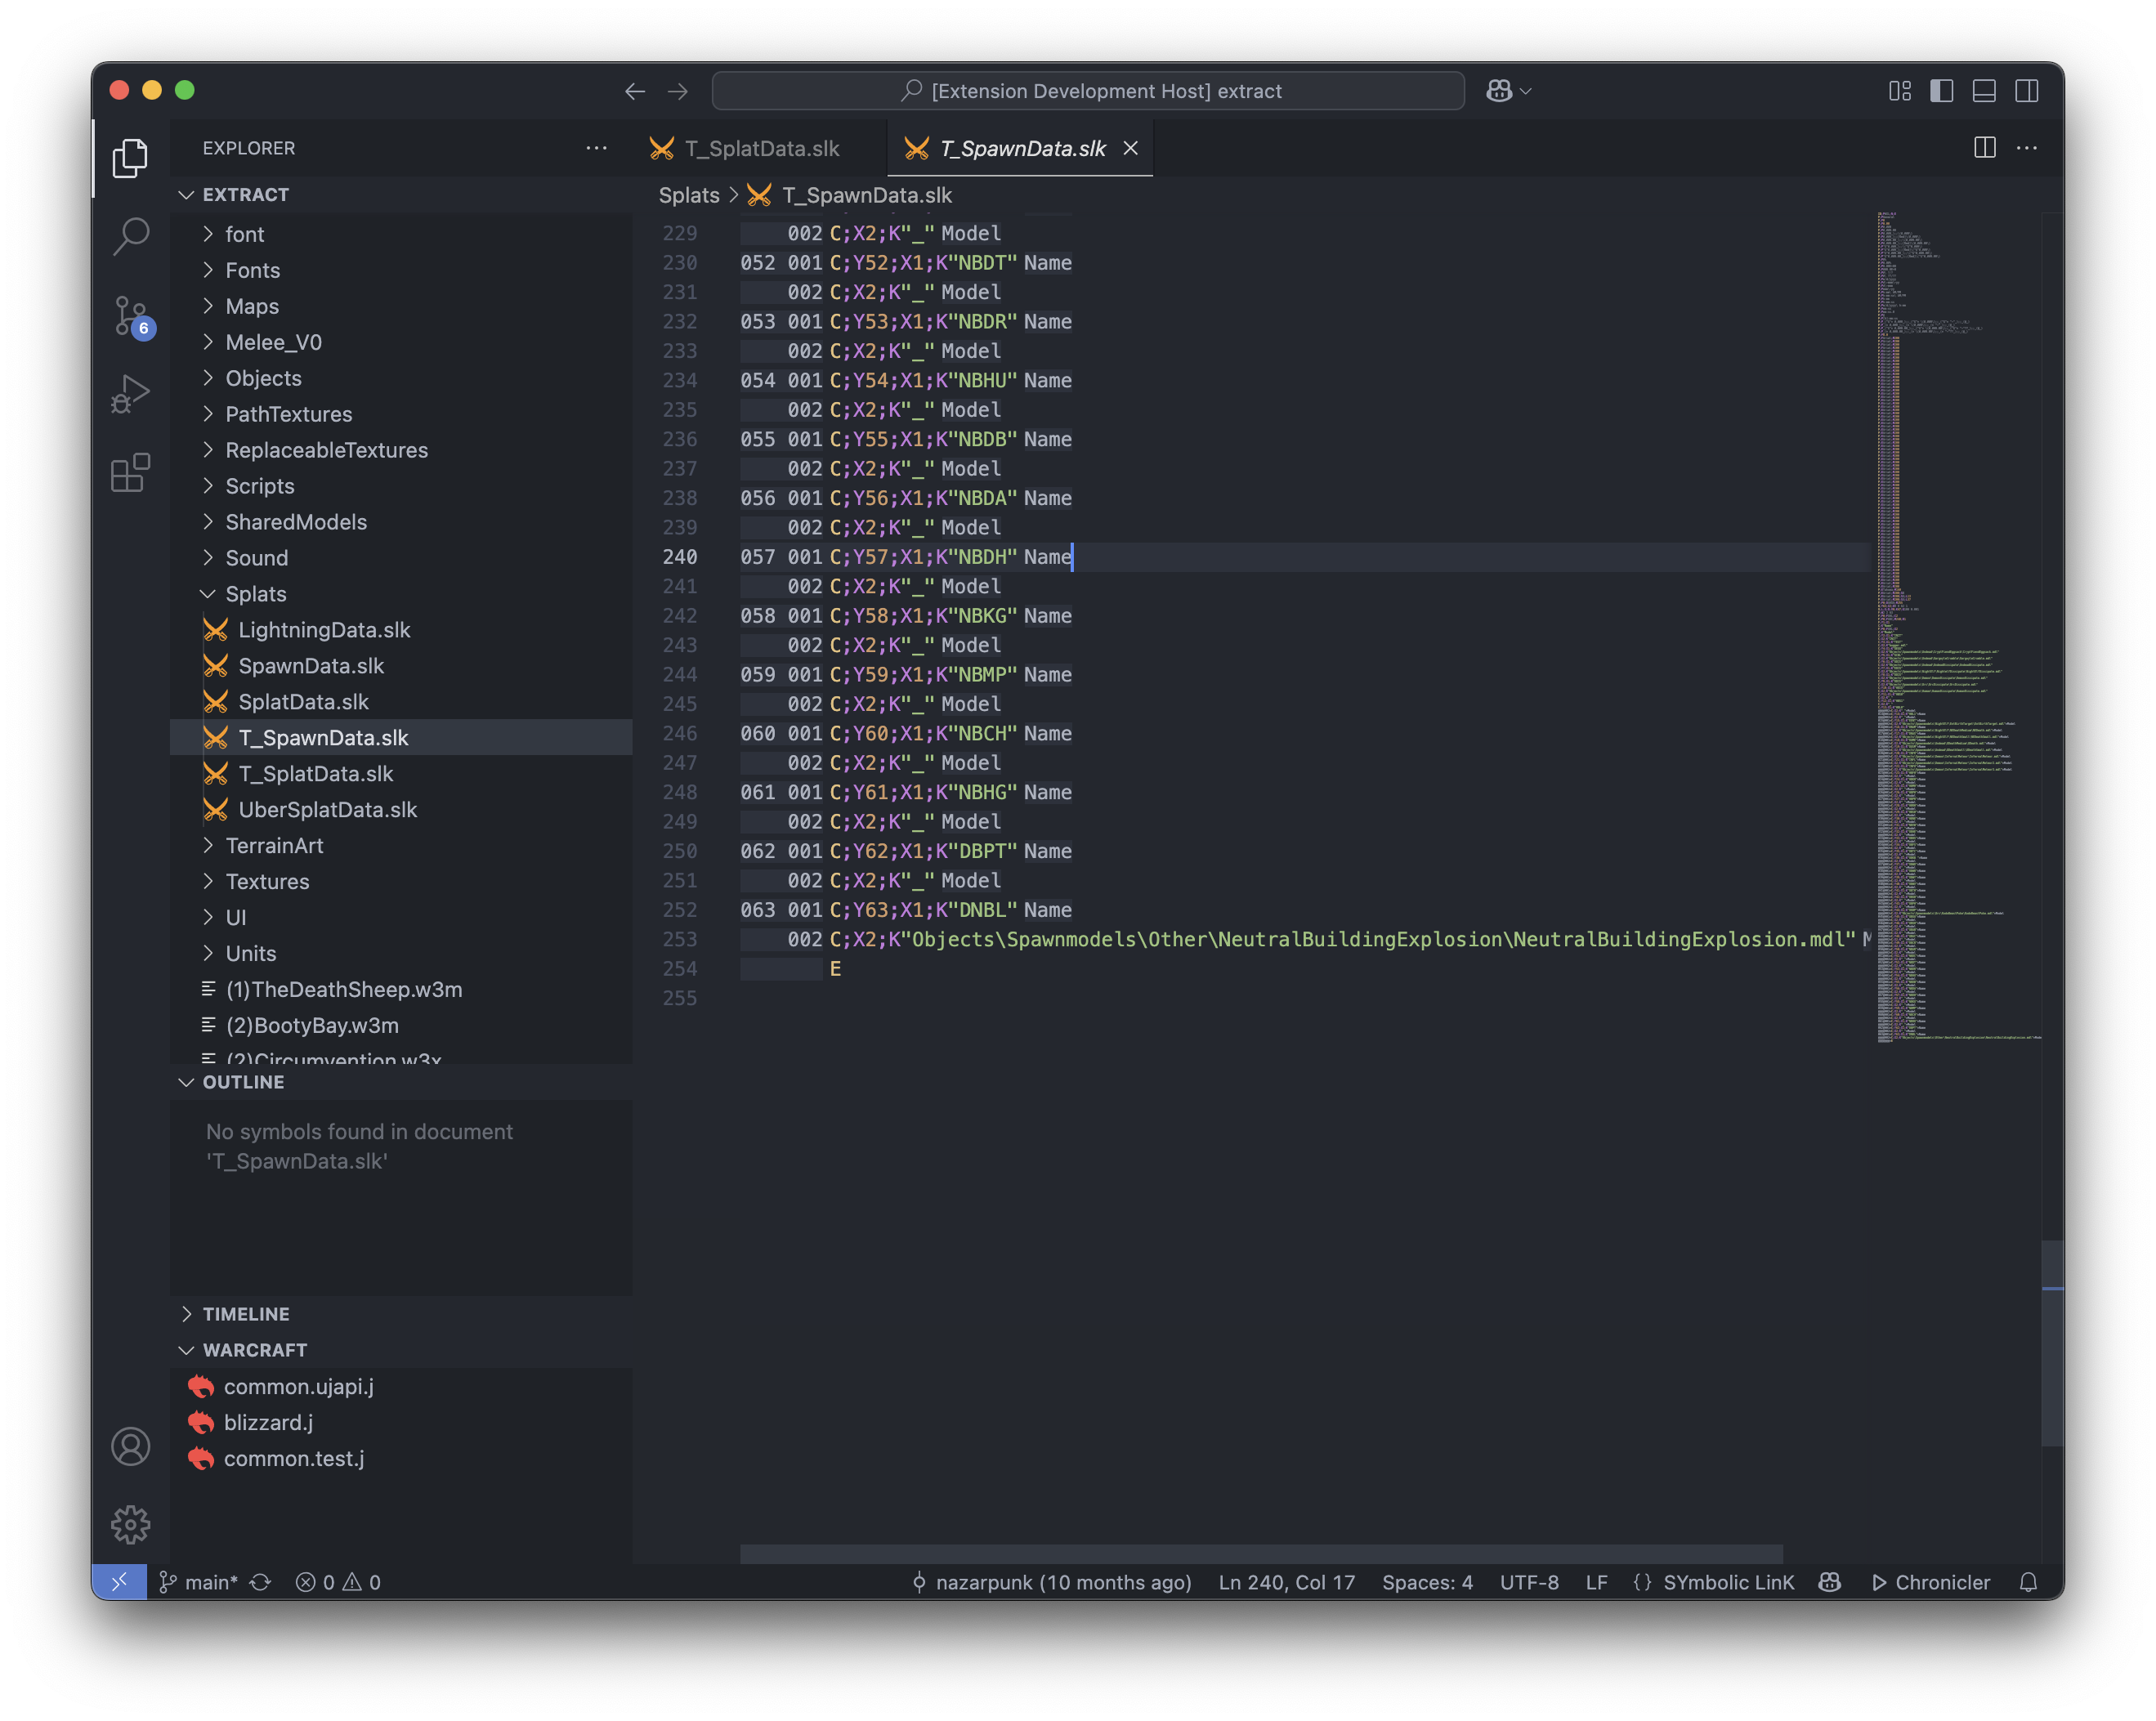Open the Search view in activity bar
The image size is (2156, 1721).
[130, 237]
